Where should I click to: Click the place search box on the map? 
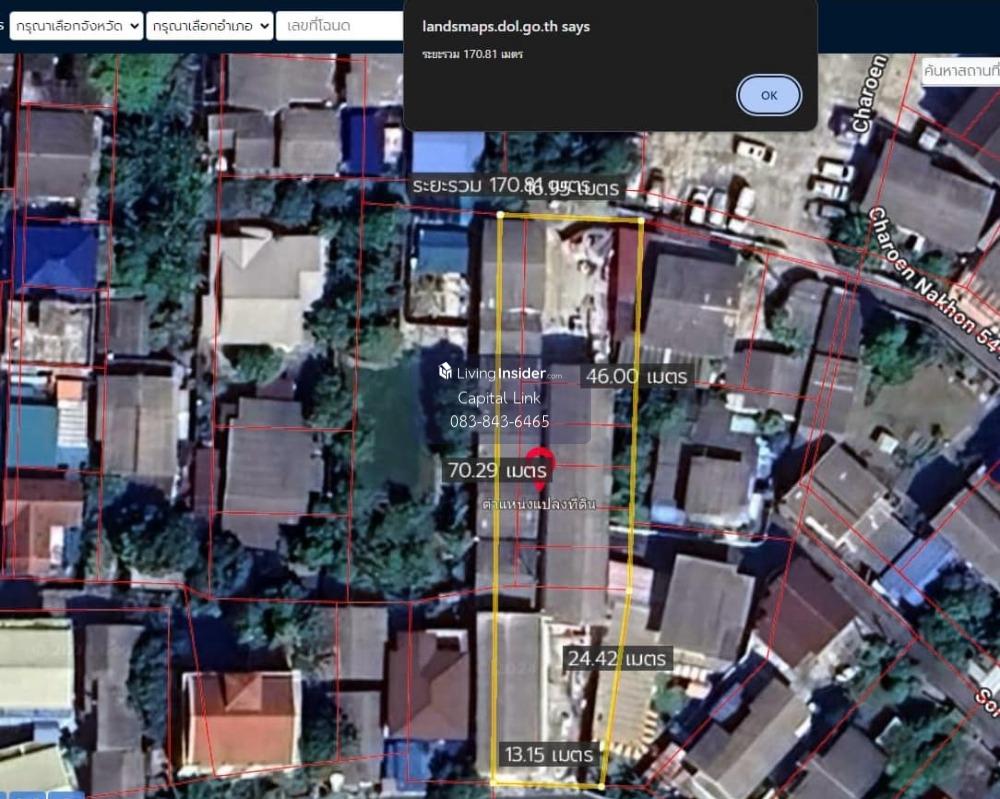[x=960, y=71]
